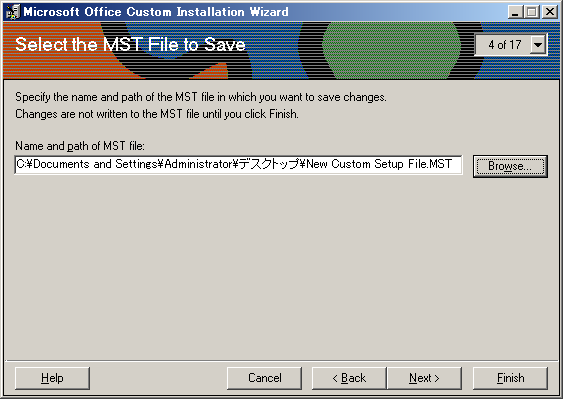
Task: Click inside the MST file path field
Action: tap(238, 164)
